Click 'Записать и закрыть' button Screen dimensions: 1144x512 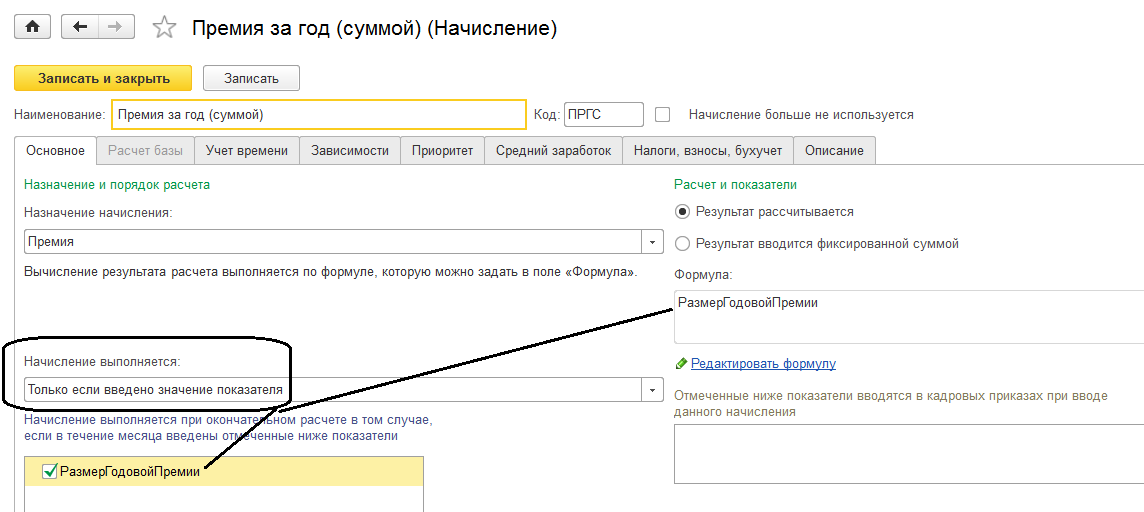click(x=104, y=78)
